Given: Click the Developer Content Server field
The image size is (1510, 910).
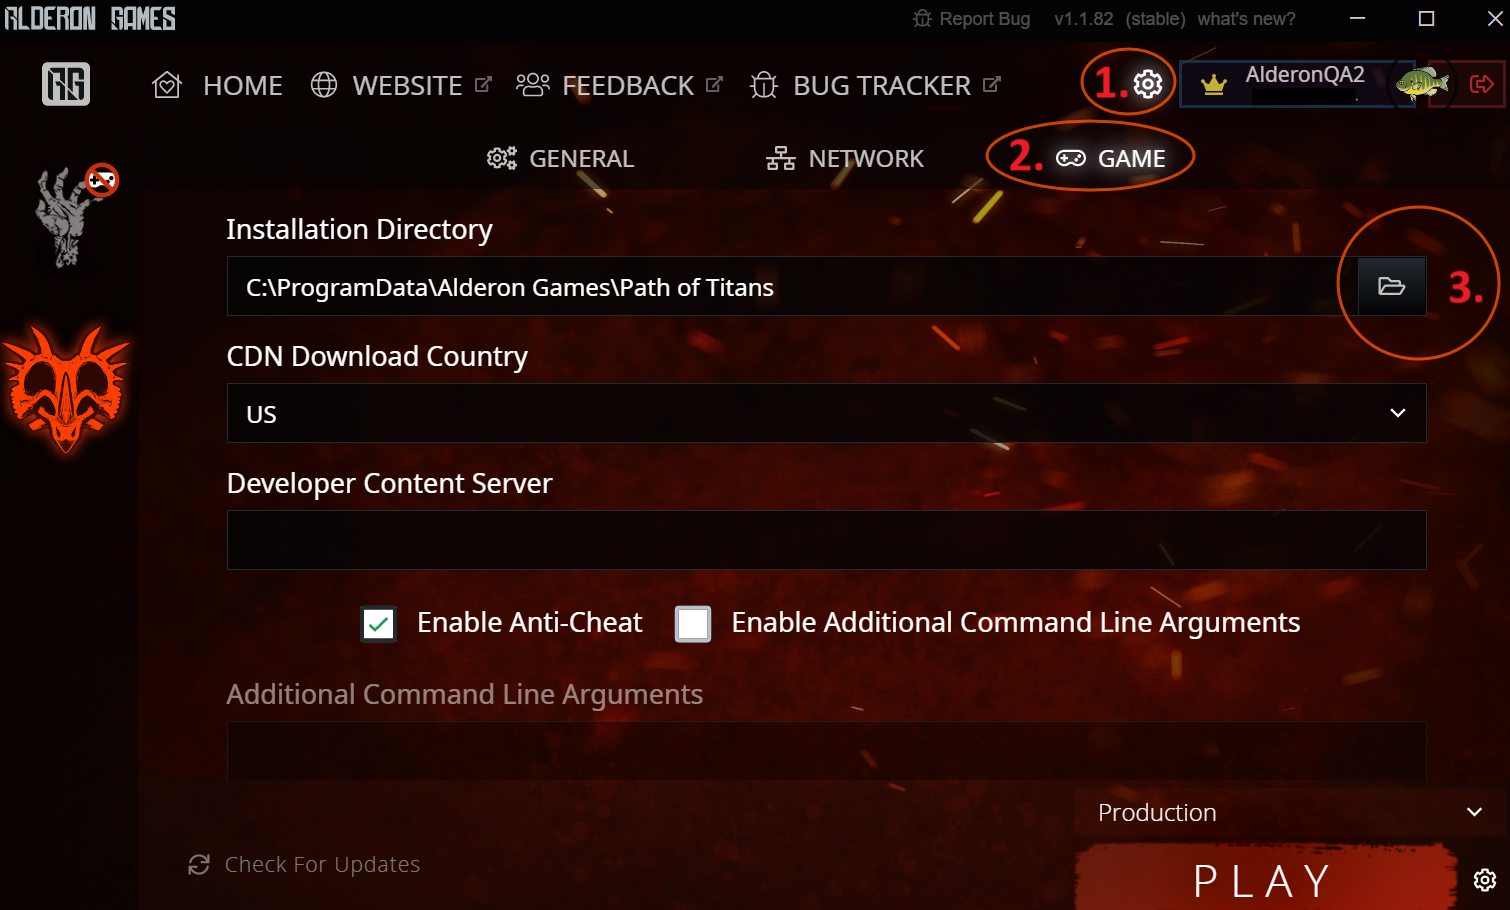Looking at the screenshot, I should [826, 540].
